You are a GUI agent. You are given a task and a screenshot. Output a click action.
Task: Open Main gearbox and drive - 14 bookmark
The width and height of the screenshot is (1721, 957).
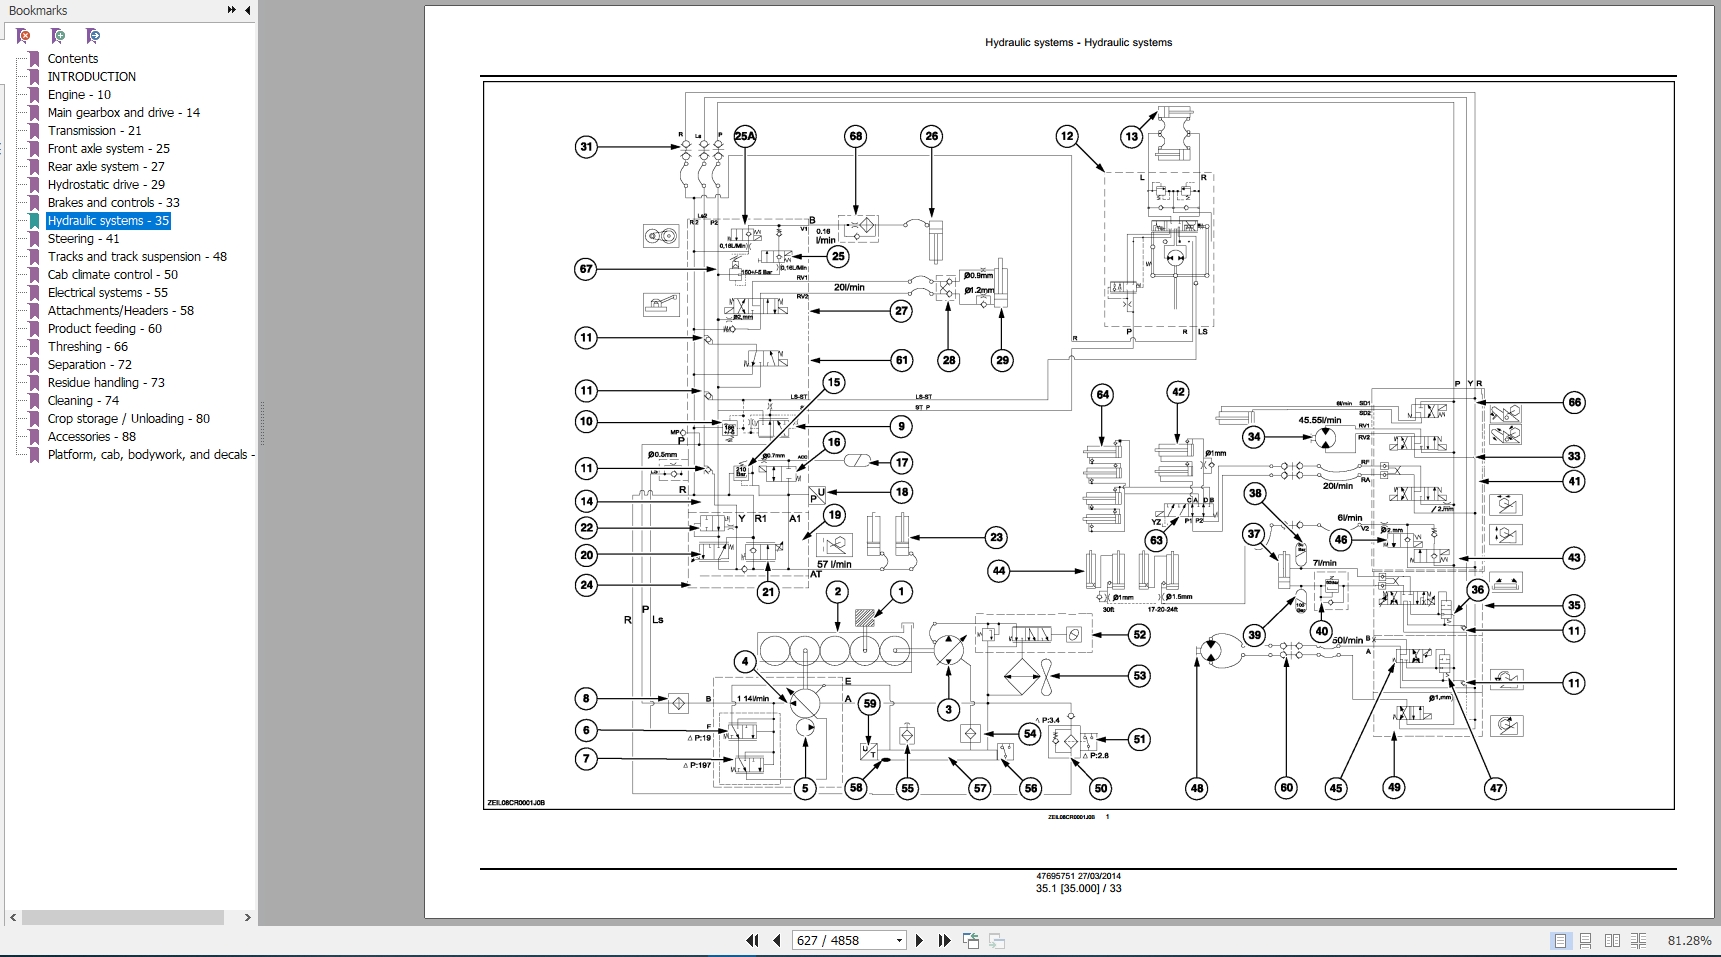pos(124,113)
